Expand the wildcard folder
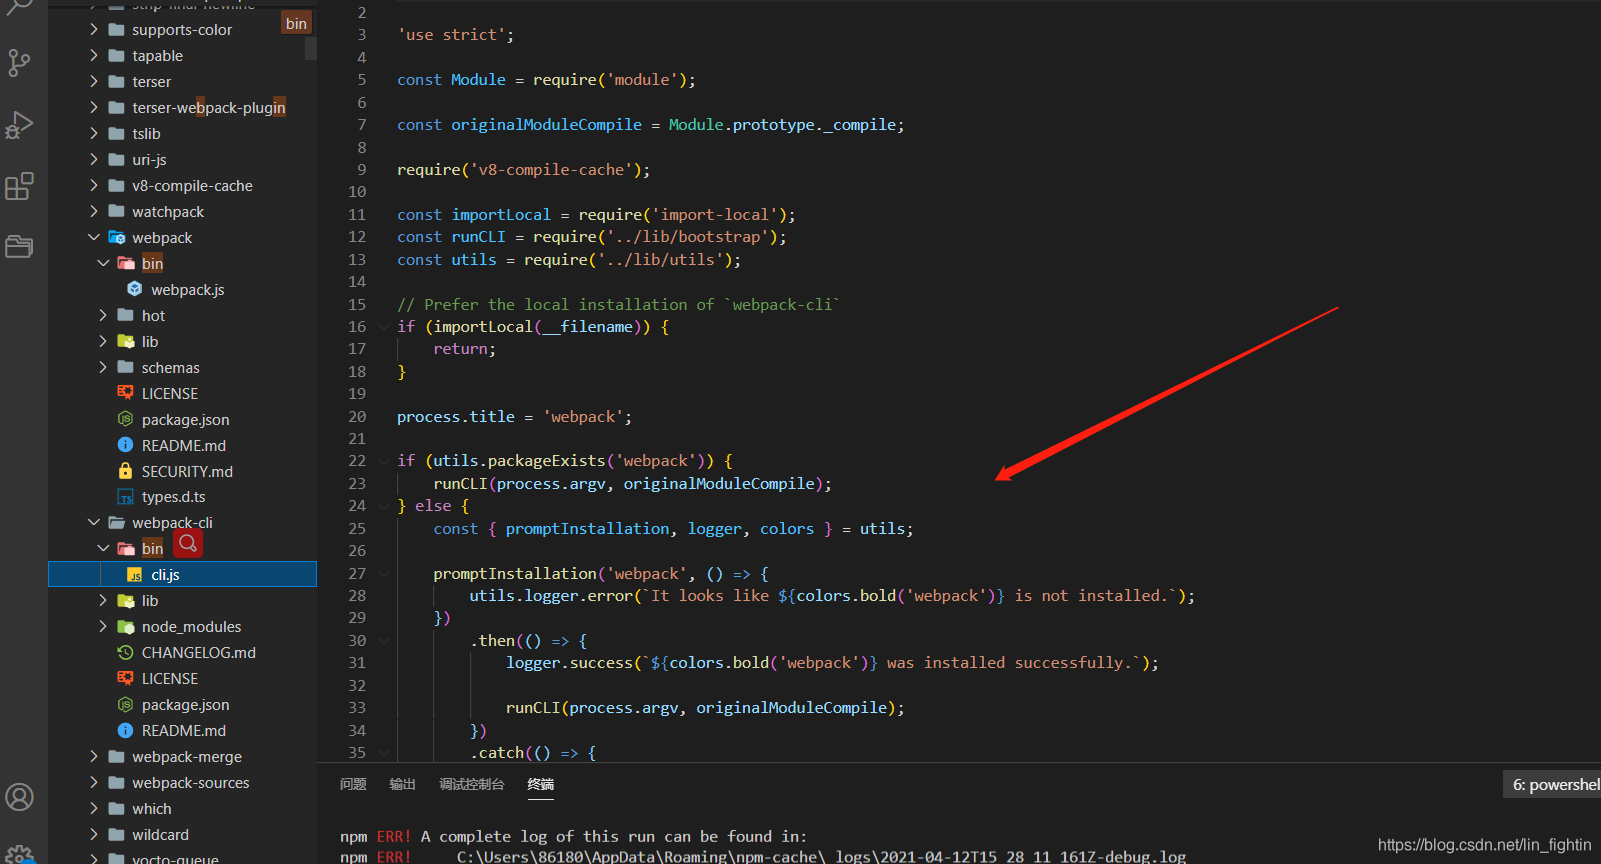The width and height of the screenshot is (1601, 864). click(x=94, y=835)
